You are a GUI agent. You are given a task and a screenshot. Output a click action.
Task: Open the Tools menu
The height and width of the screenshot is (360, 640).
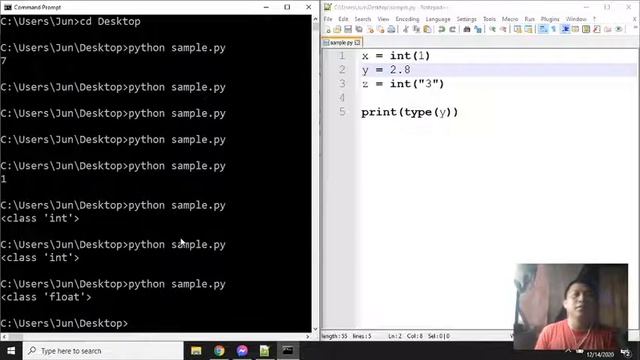tap(489, 19)
